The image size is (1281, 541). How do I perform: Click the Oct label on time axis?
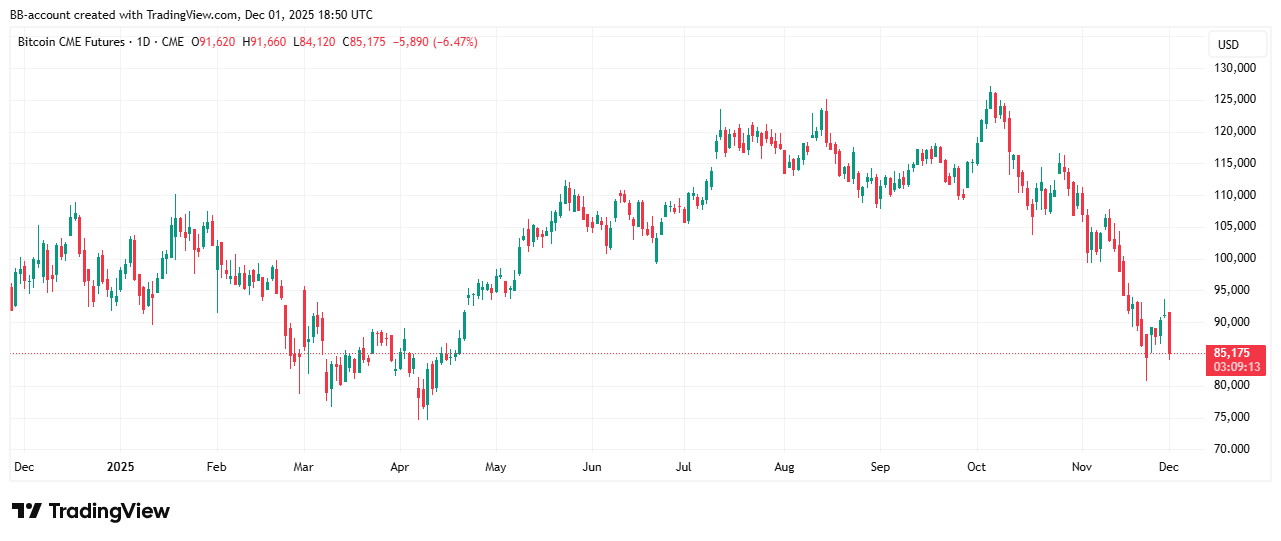(976, 467)
